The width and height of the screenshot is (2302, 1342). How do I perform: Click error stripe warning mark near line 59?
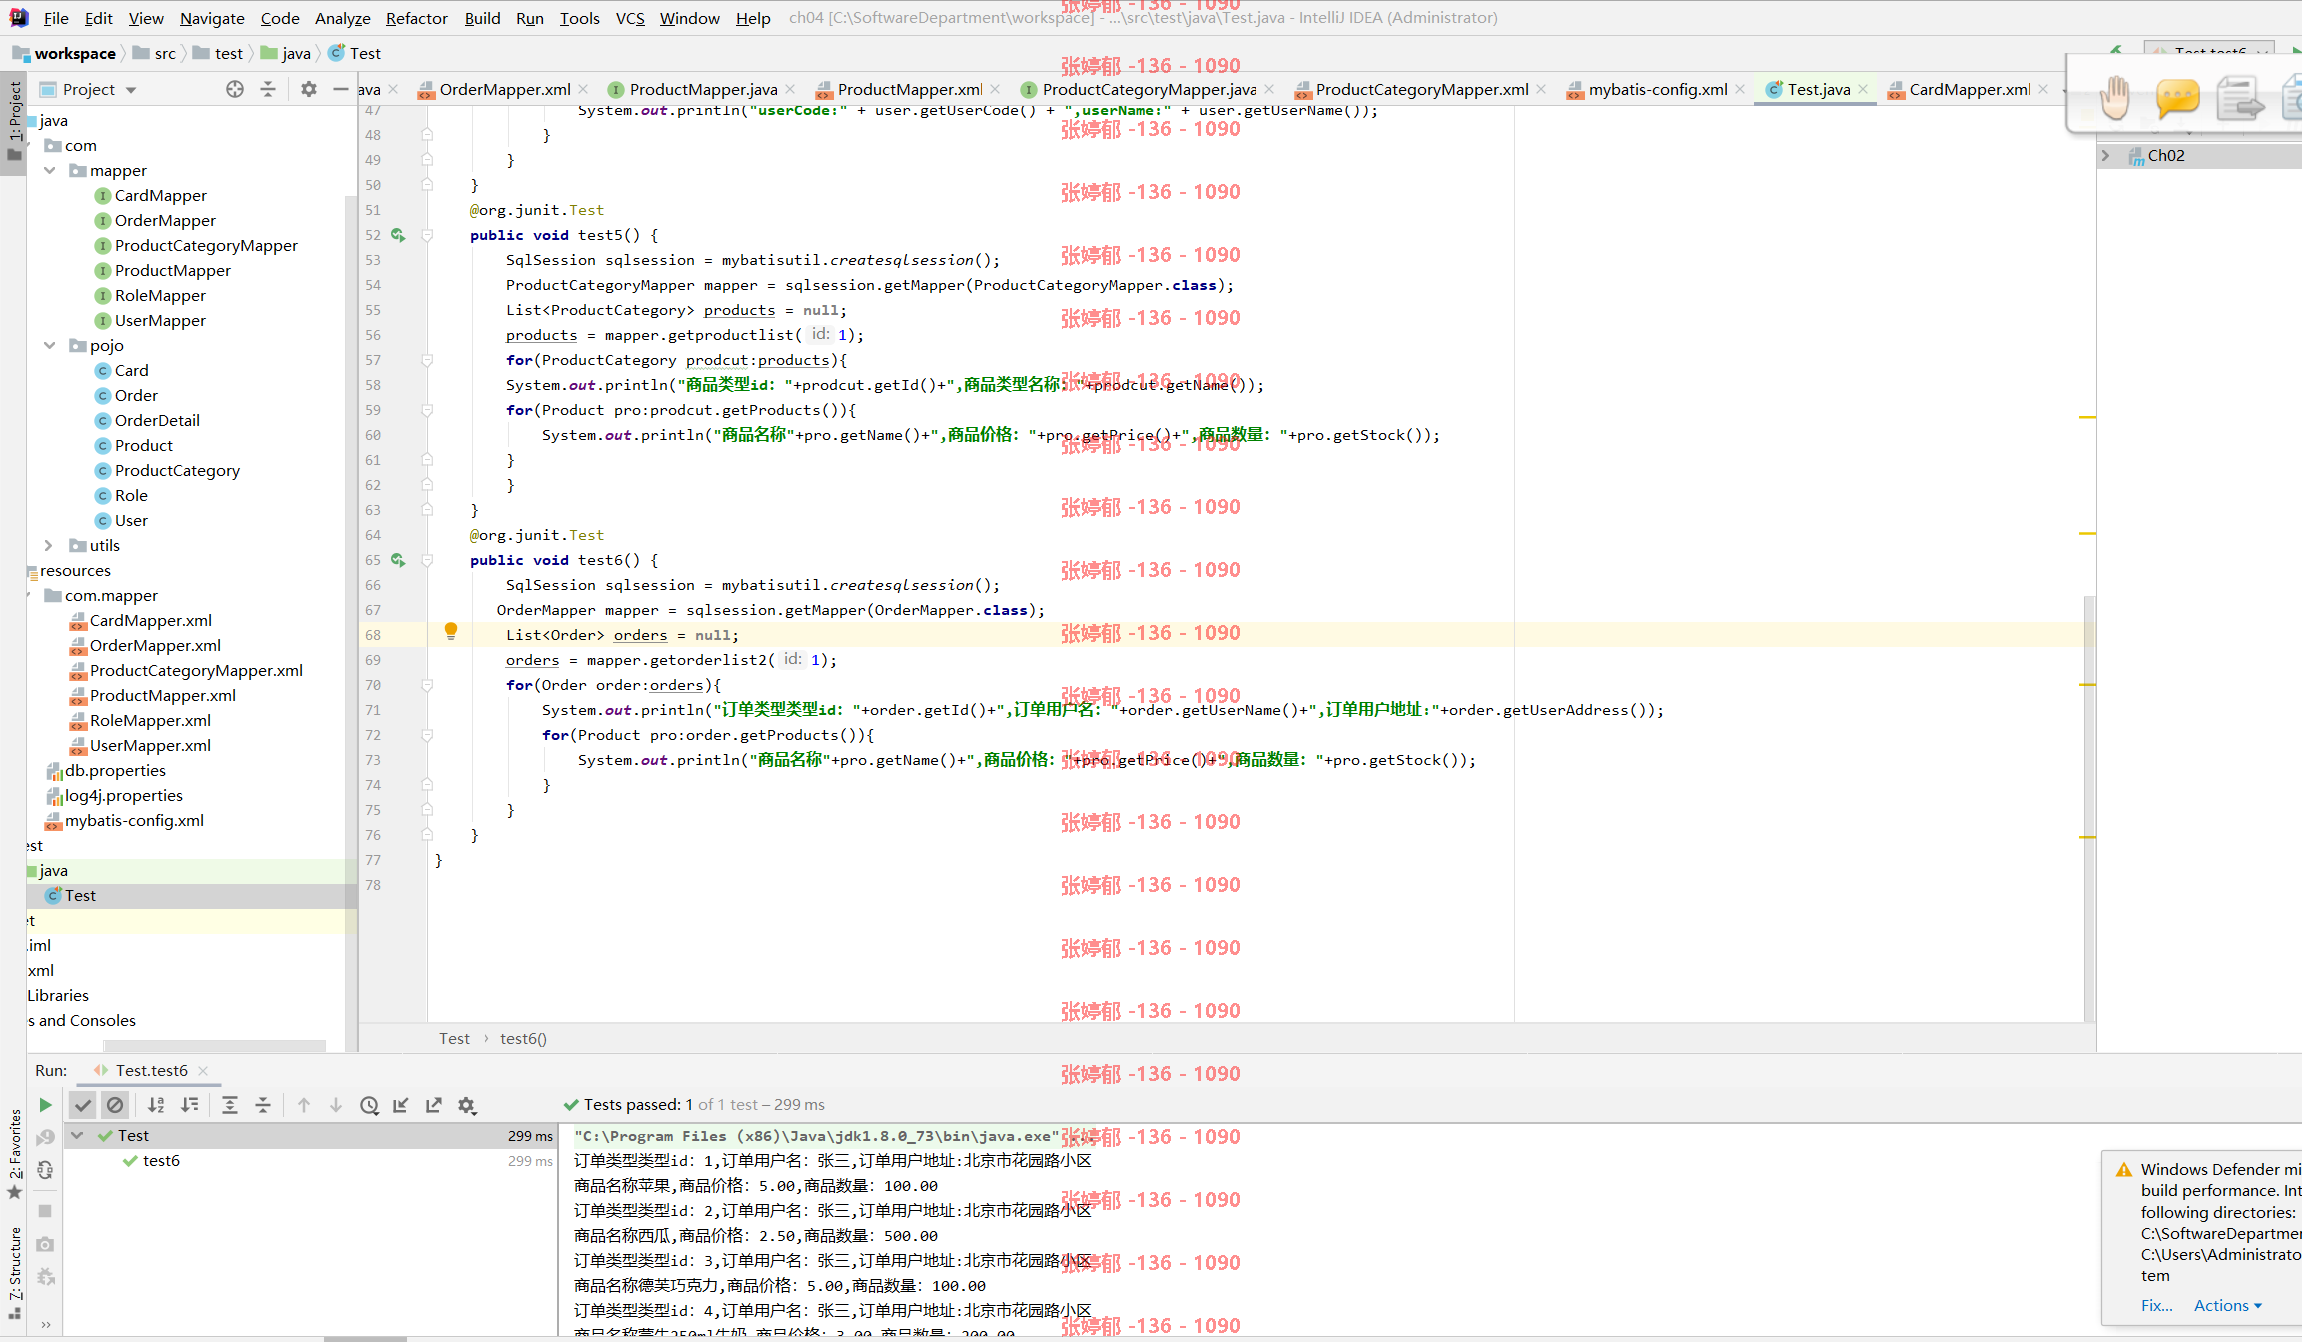2087,417
